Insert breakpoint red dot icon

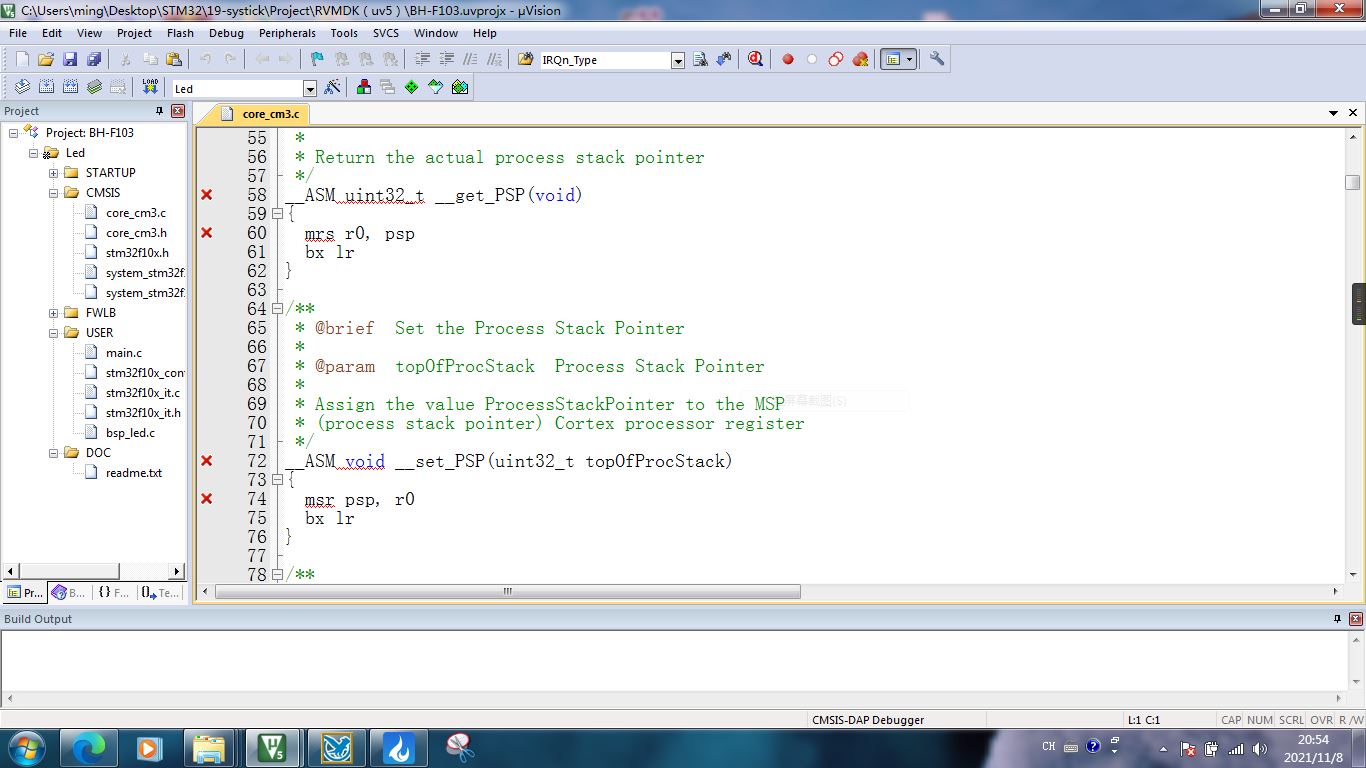point(787,59)
